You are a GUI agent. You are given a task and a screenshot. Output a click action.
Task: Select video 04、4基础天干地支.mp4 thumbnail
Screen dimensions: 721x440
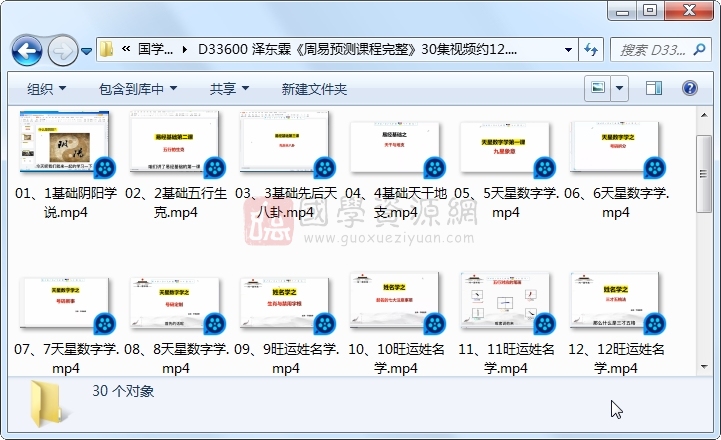pyautogui.click(x=396, y=149)
